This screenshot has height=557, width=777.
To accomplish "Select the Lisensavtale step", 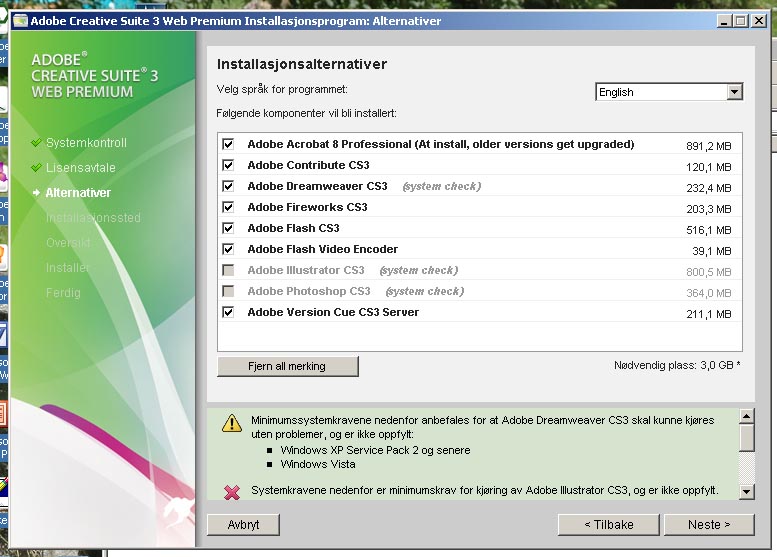I will 80,167.
